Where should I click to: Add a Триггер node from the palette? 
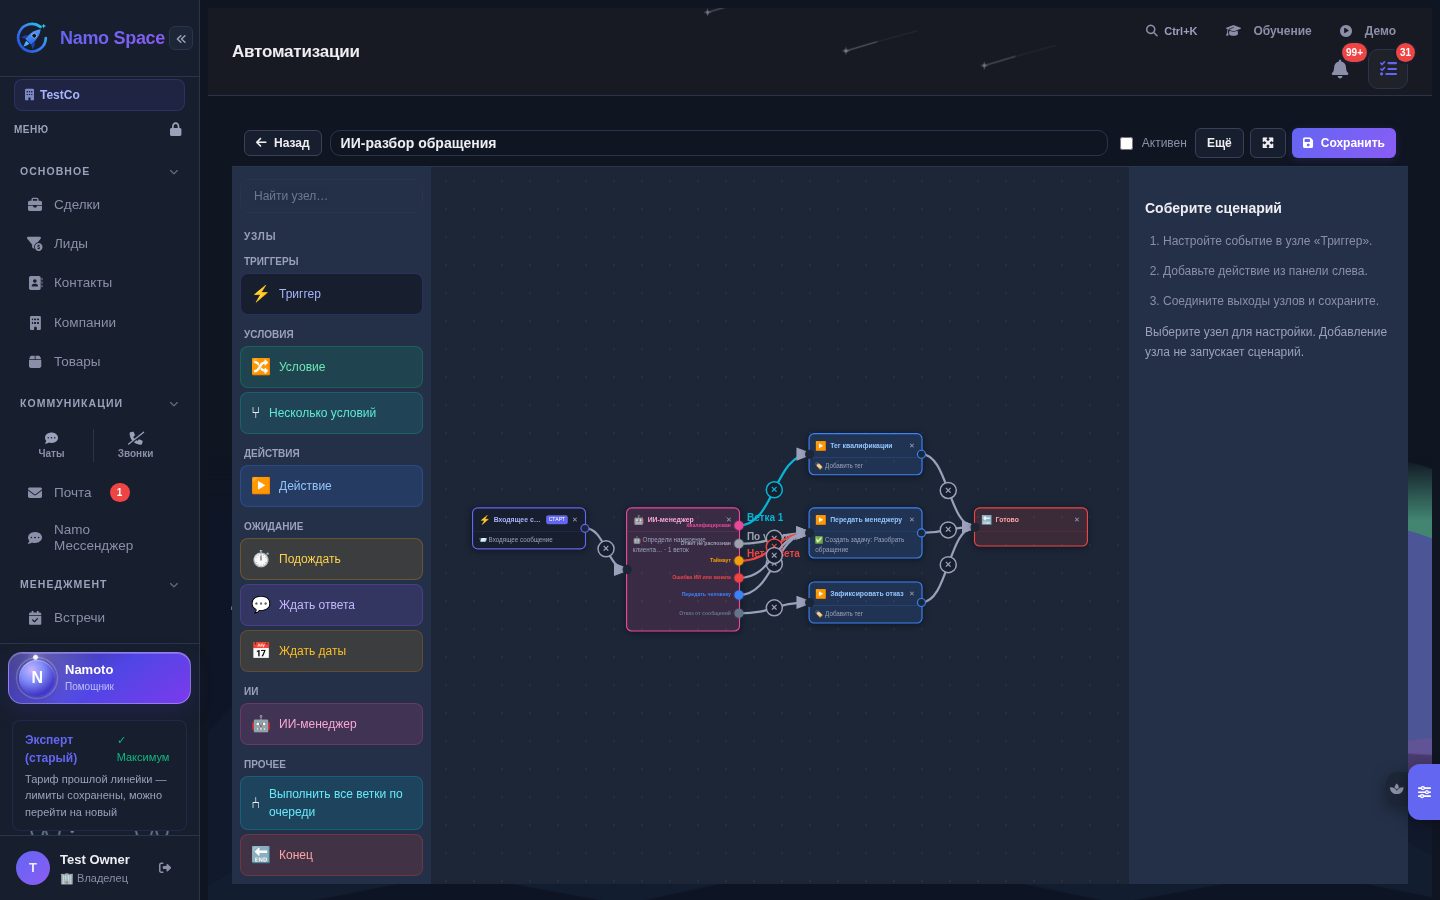pos(331,294)
